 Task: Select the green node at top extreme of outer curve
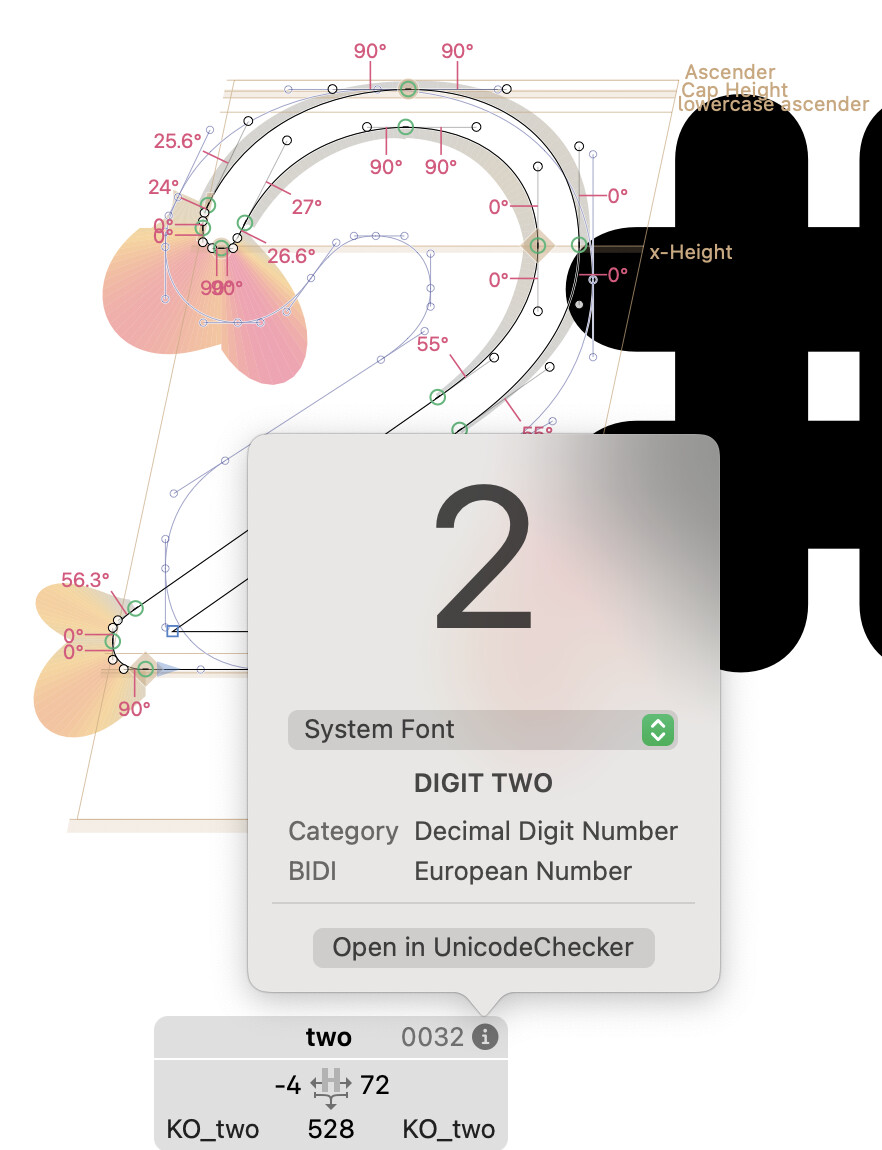408,89
